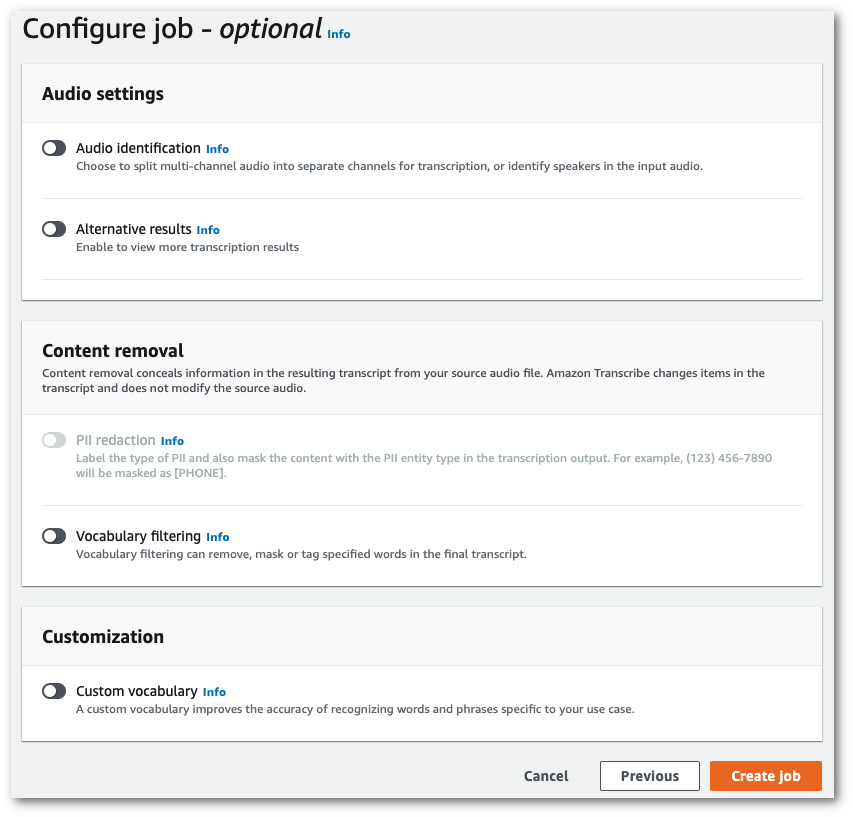Open Info next to Configure job heading
Viewport: 853px width, 817px height.
click(338, 34)
